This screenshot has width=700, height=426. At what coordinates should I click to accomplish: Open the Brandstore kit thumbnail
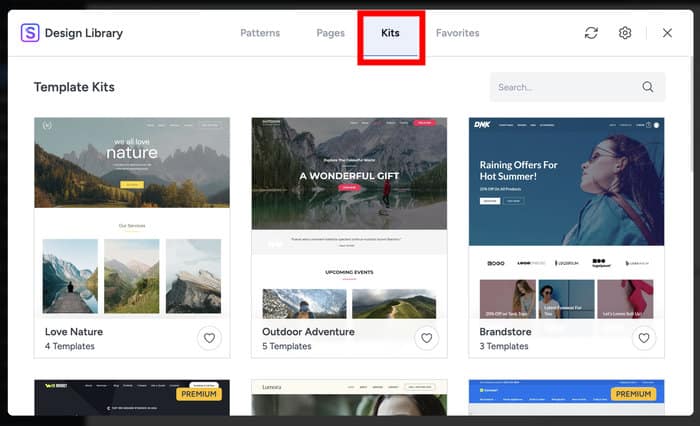point(566,215)
